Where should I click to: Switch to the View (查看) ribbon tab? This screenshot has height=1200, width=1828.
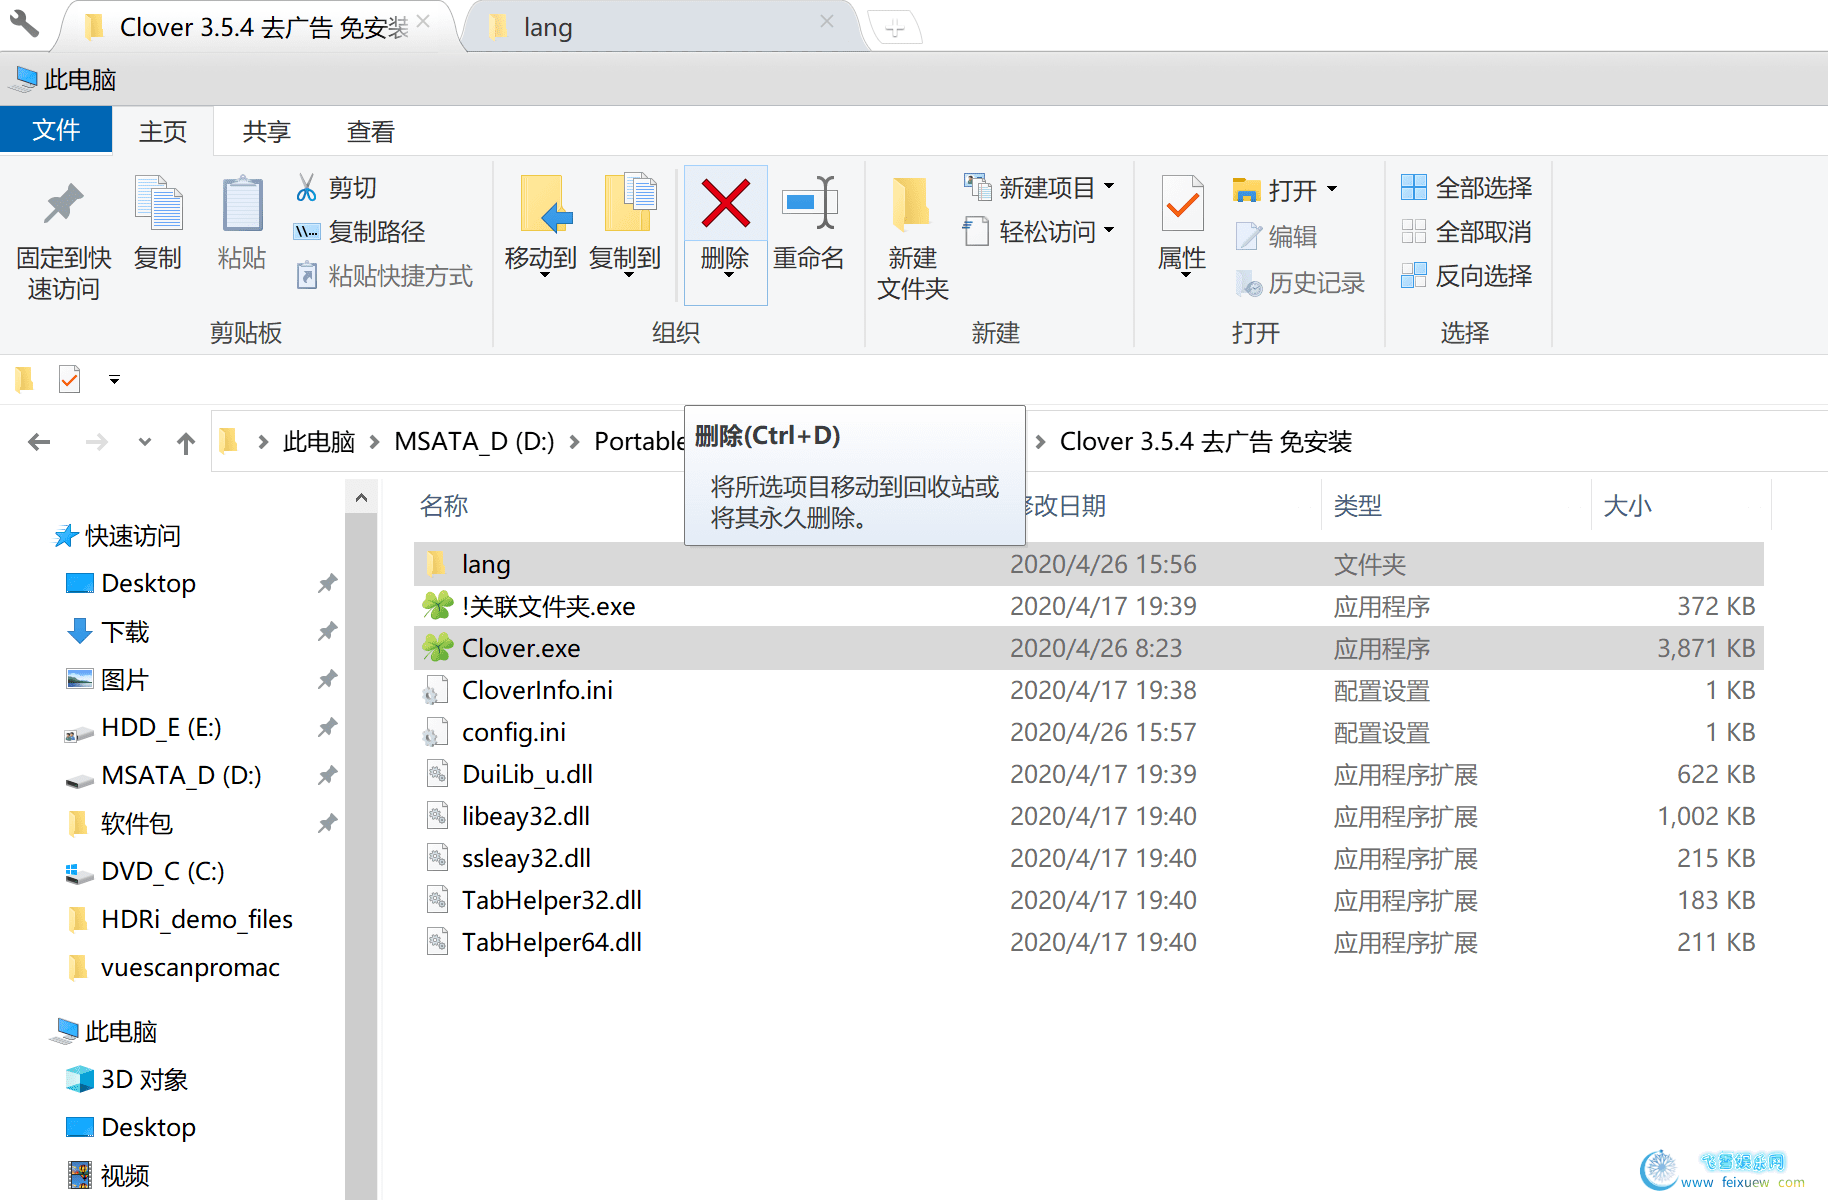tap(371, 131)
